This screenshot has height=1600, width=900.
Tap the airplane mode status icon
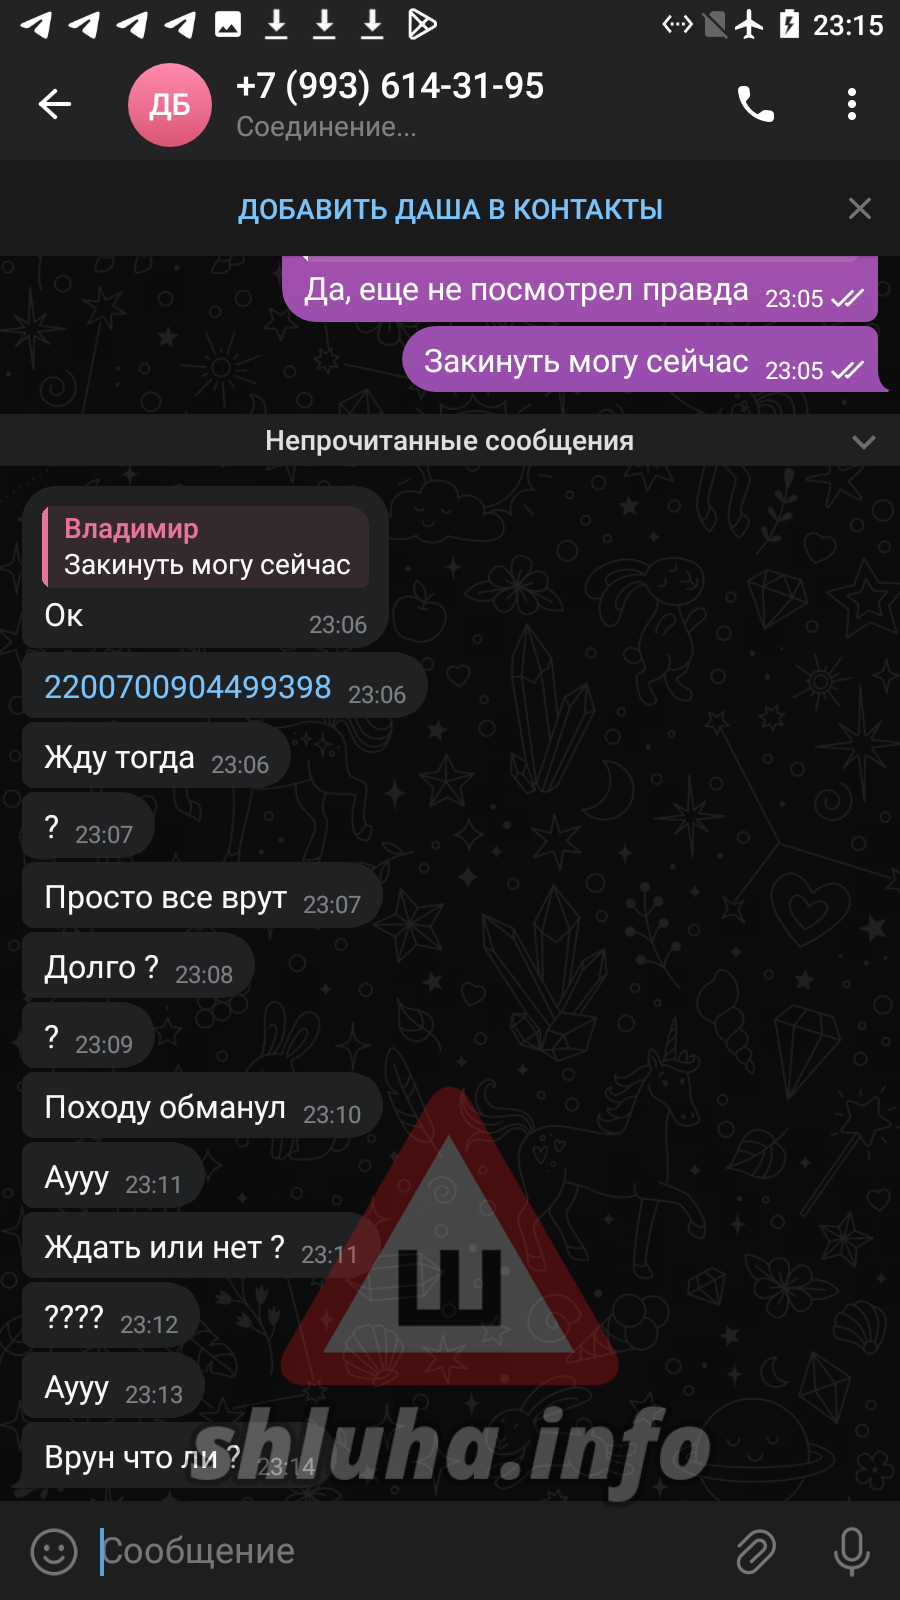click(749, 24)
